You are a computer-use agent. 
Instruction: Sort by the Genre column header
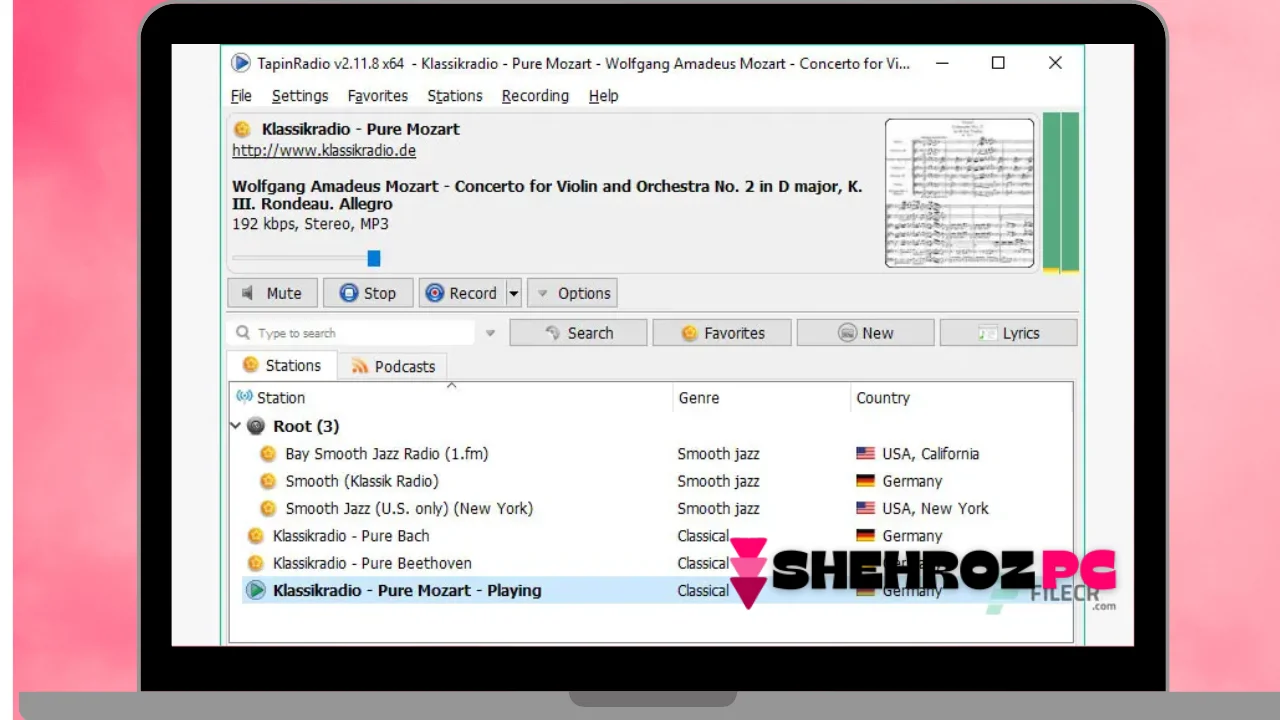[x=762, y=397]
